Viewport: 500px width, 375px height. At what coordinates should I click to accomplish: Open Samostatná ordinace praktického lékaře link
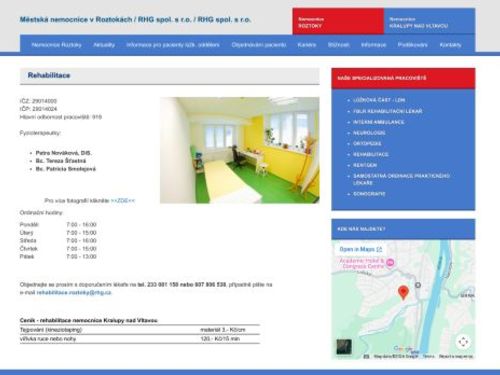click(401, 179)
